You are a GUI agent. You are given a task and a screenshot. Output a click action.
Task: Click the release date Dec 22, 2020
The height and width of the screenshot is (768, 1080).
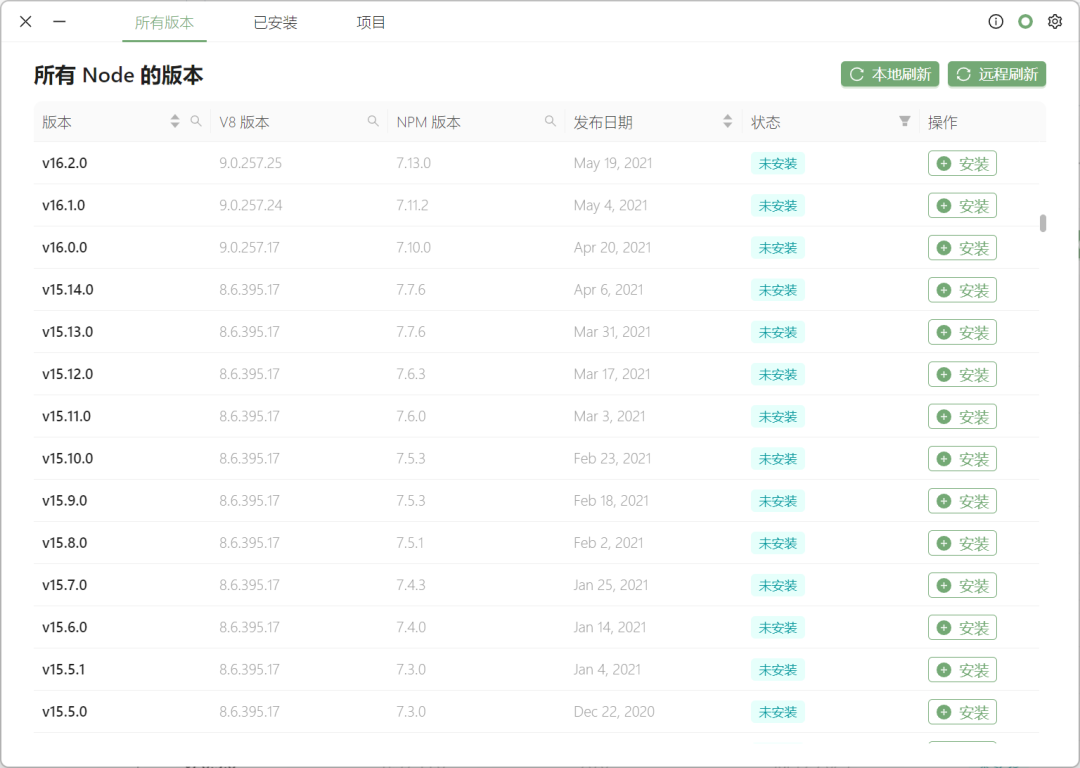coord(614,712)
